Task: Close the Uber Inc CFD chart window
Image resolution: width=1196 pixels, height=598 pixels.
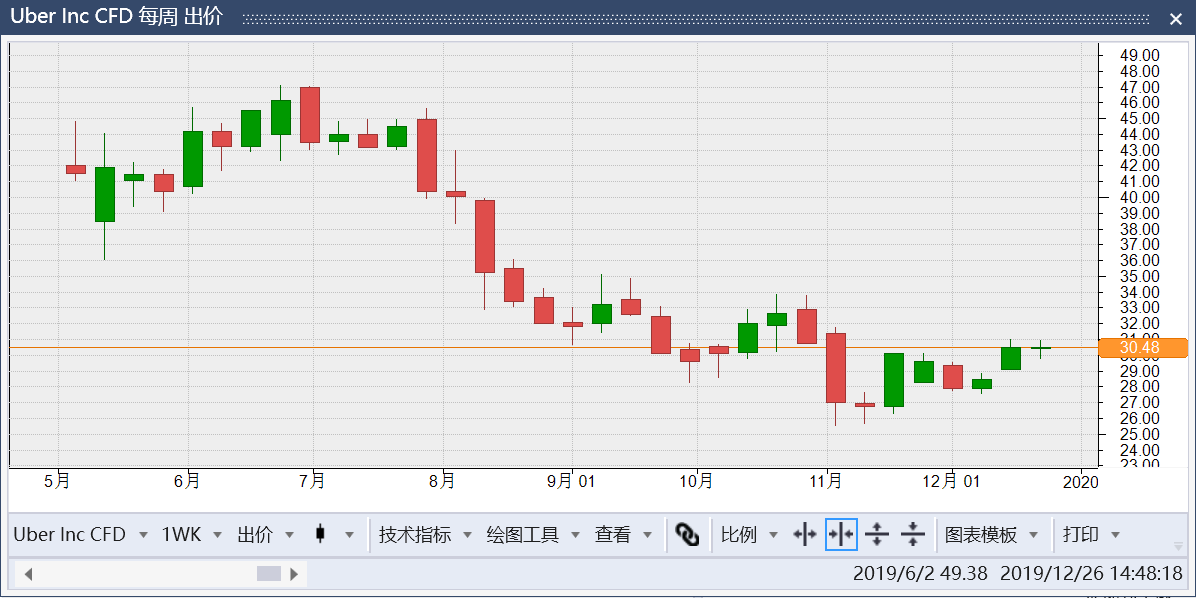Action: (x=1175, y=19)
